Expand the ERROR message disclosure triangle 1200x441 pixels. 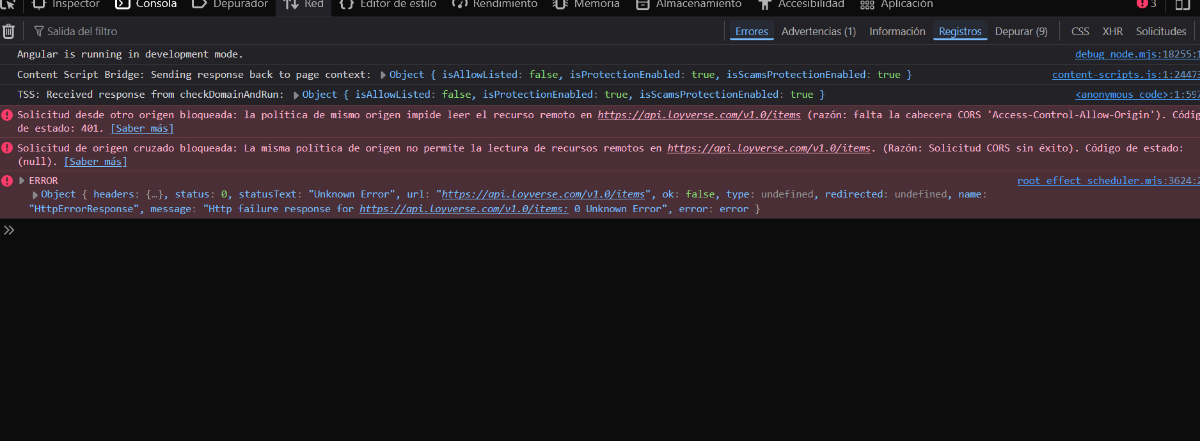click(x=23, y=181)
